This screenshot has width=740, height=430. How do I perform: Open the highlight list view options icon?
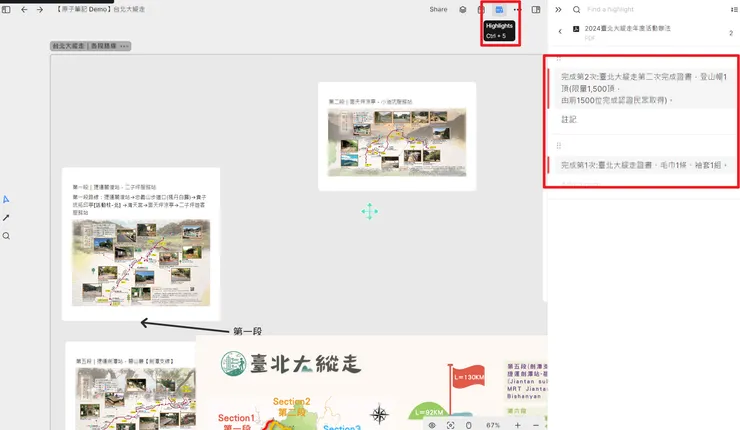tap(734, 9)
